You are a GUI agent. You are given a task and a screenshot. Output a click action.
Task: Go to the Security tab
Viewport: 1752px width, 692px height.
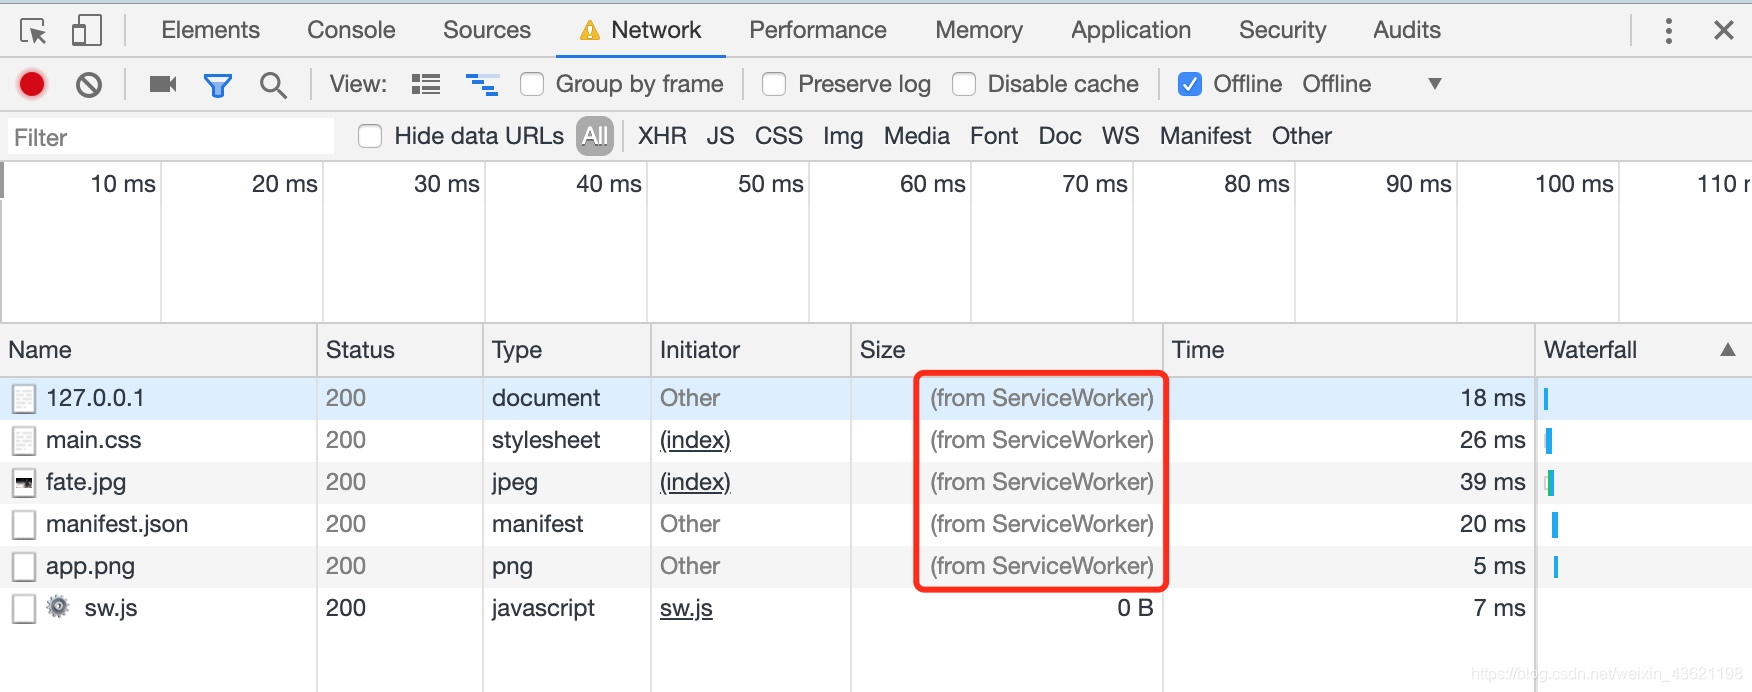pyautogui.click(x=1282, y=30)
